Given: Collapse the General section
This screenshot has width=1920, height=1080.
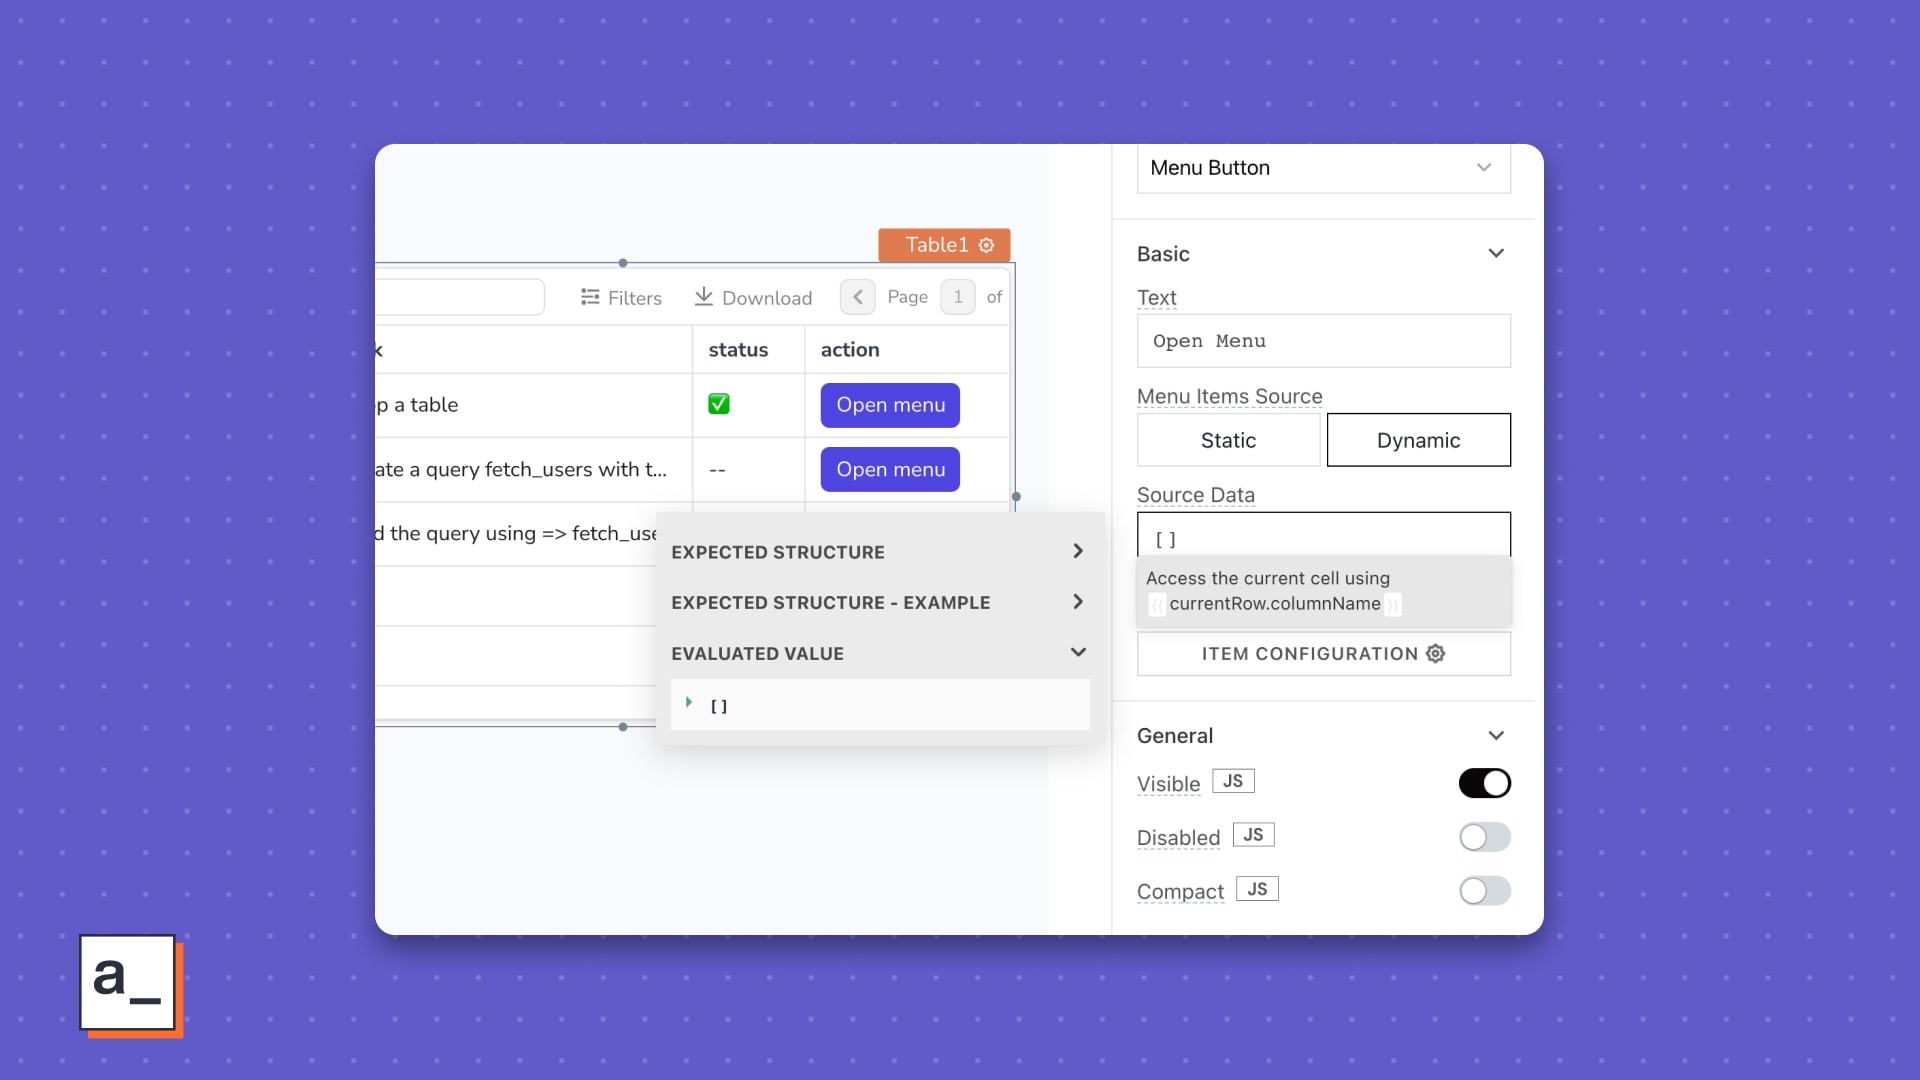Looking at the screenshot, I should 1497,735.
